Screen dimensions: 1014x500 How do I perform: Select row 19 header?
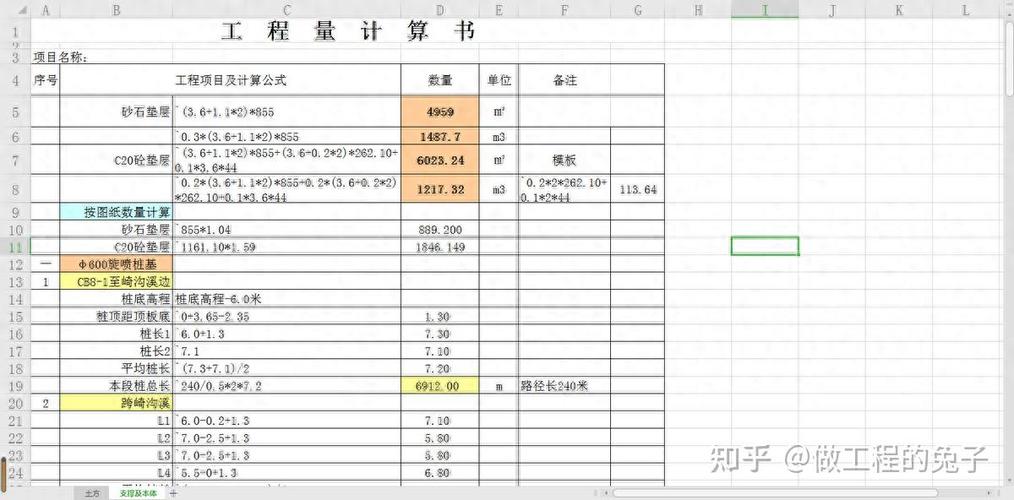click(x=16, y=386)
